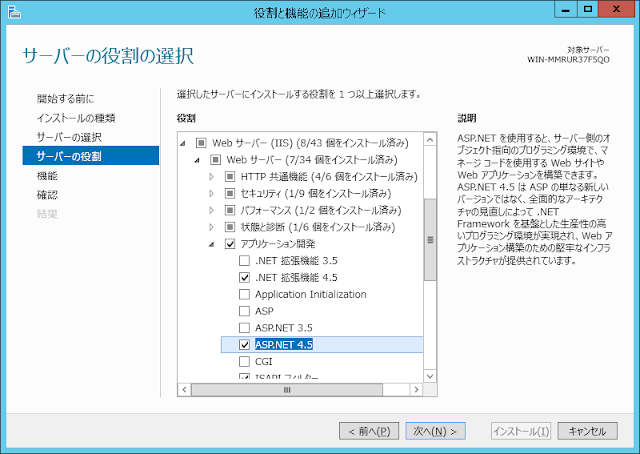The image size is (640, 454).
Task: Go to the 機能 step
Action: [x=47, y=176]
